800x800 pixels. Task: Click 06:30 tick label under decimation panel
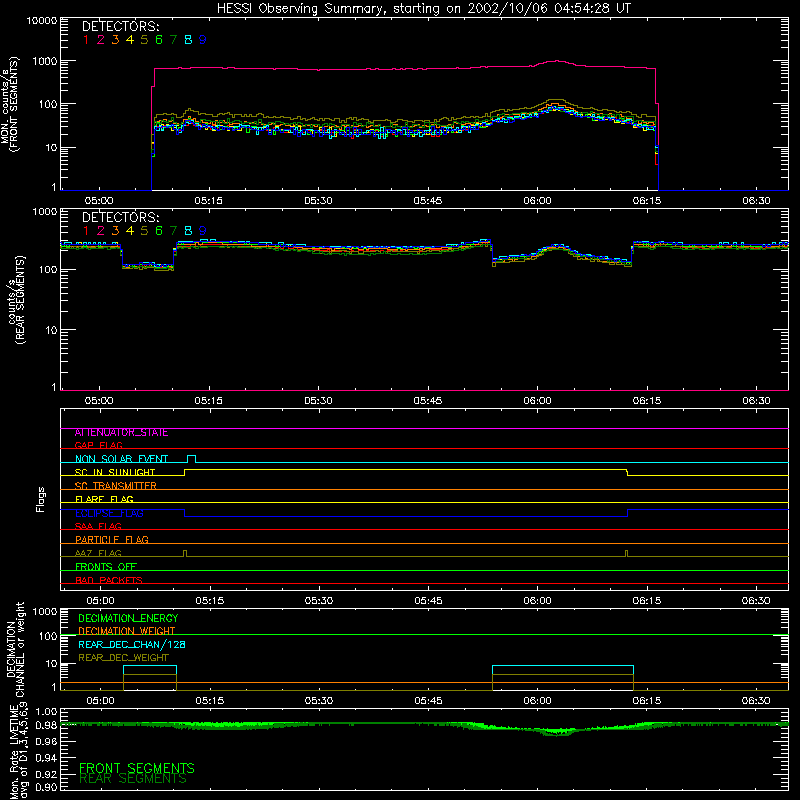[x=756, y=701]
